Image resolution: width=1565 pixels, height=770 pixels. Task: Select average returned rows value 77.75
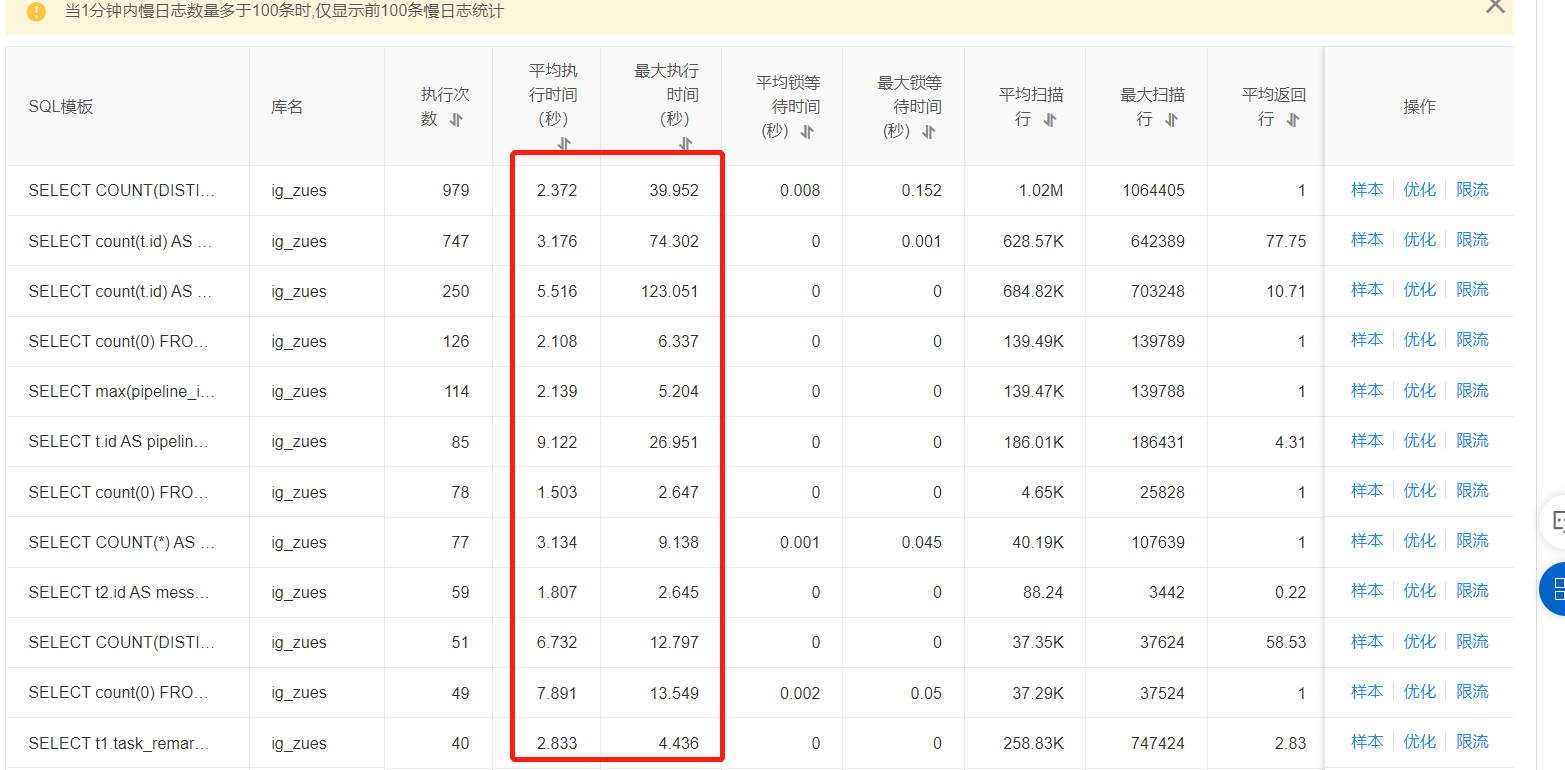[1286, 241]
